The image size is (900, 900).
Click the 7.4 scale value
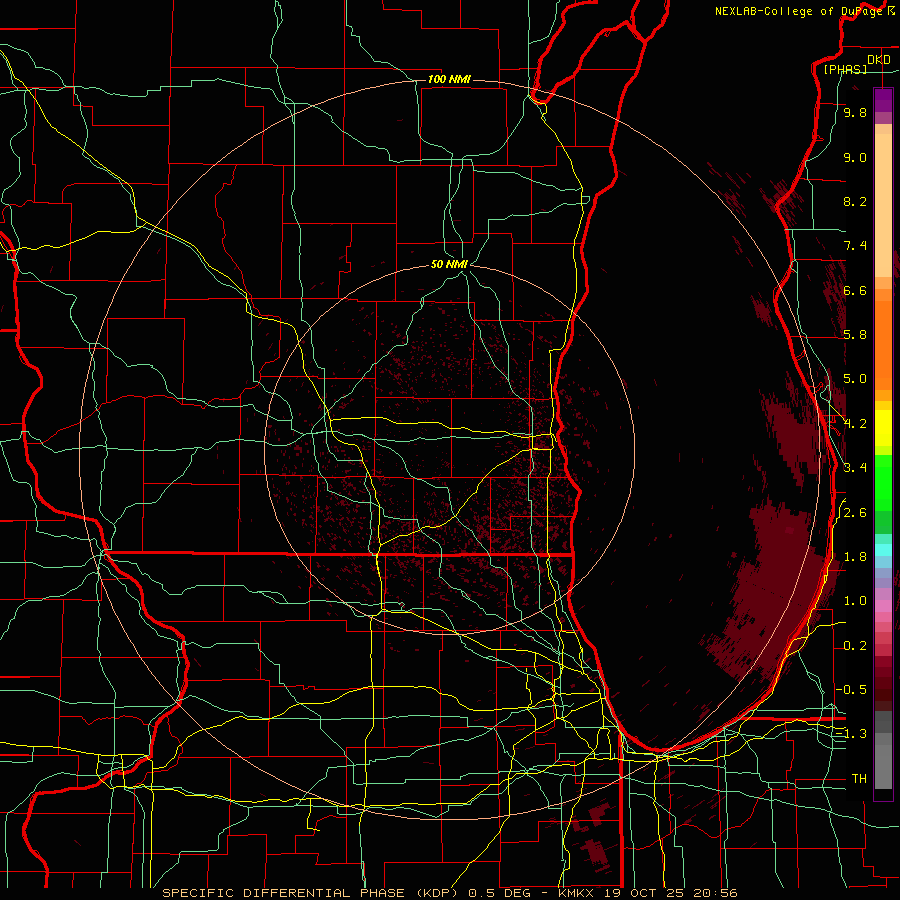point(855,246)
